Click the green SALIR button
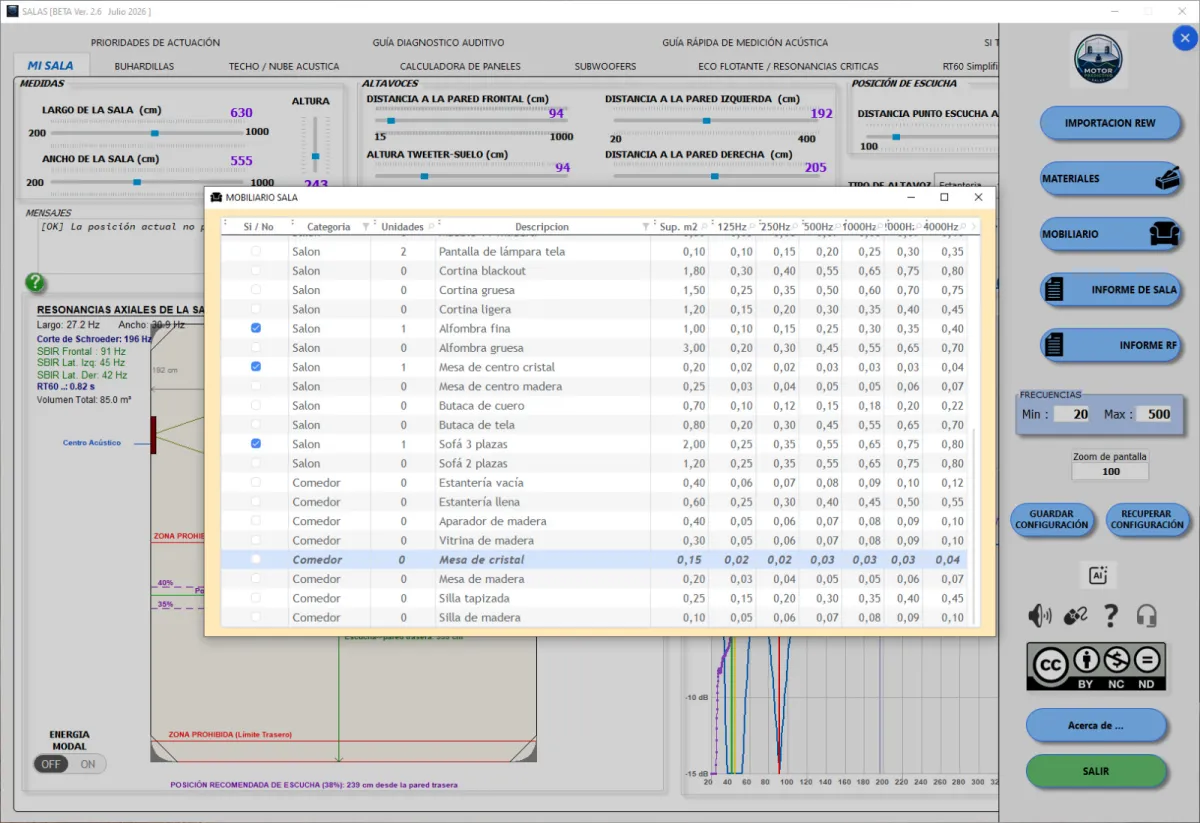Viewport: 1200px width, 823px height. 1096,771
